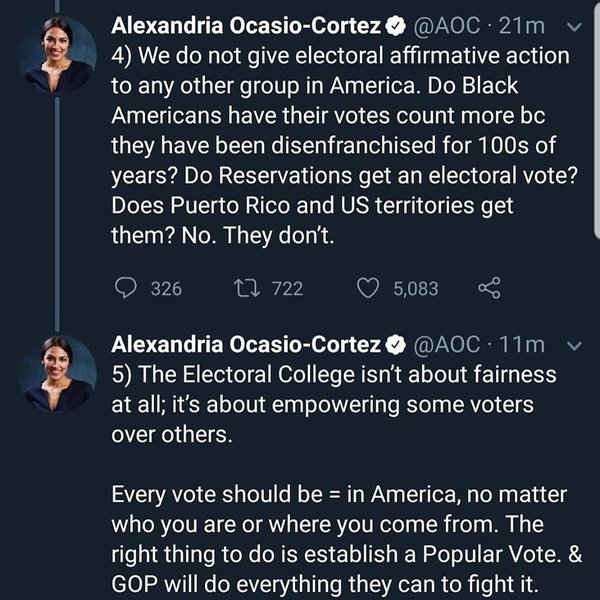Expand the chevron menu on the 11m tweet
The height and width of the screenshot is (600, 600).
[x=574, y=345]
